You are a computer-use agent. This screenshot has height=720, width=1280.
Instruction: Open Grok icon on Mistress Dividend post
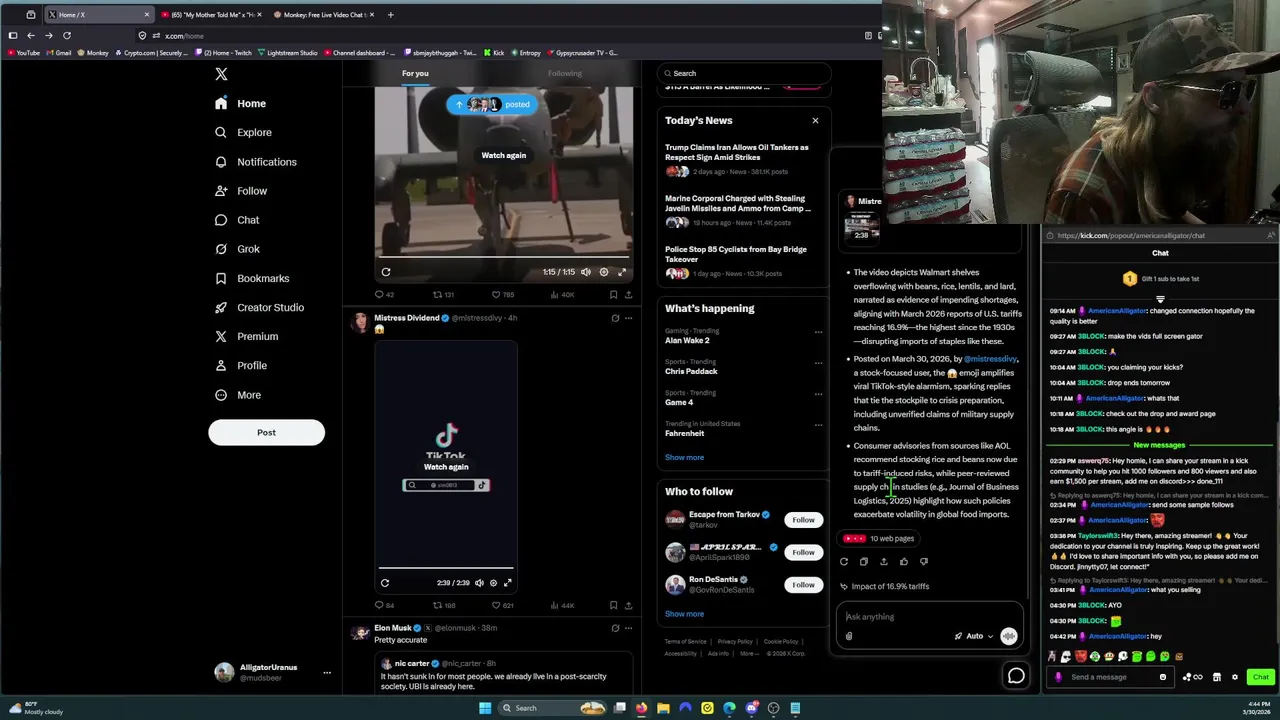pyautogui.click(x=615, y=318)
